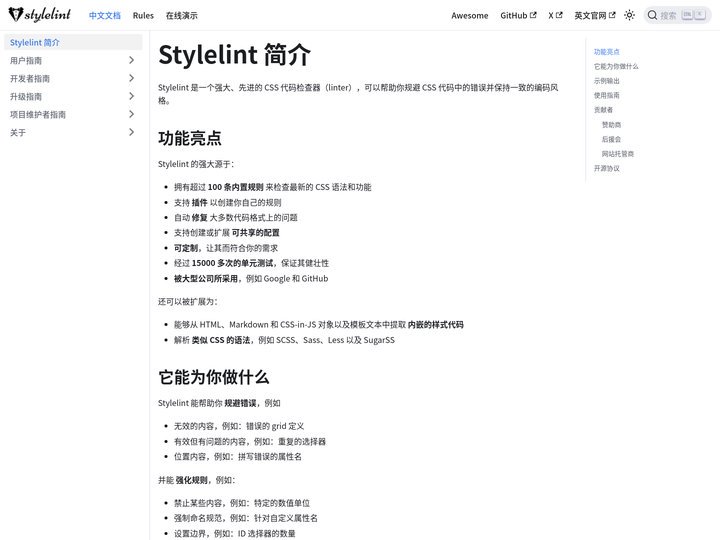The width and height of the screenshot is (720, 540).
Task: Click the search magnifier icon
Action: [x=652, y=15]
